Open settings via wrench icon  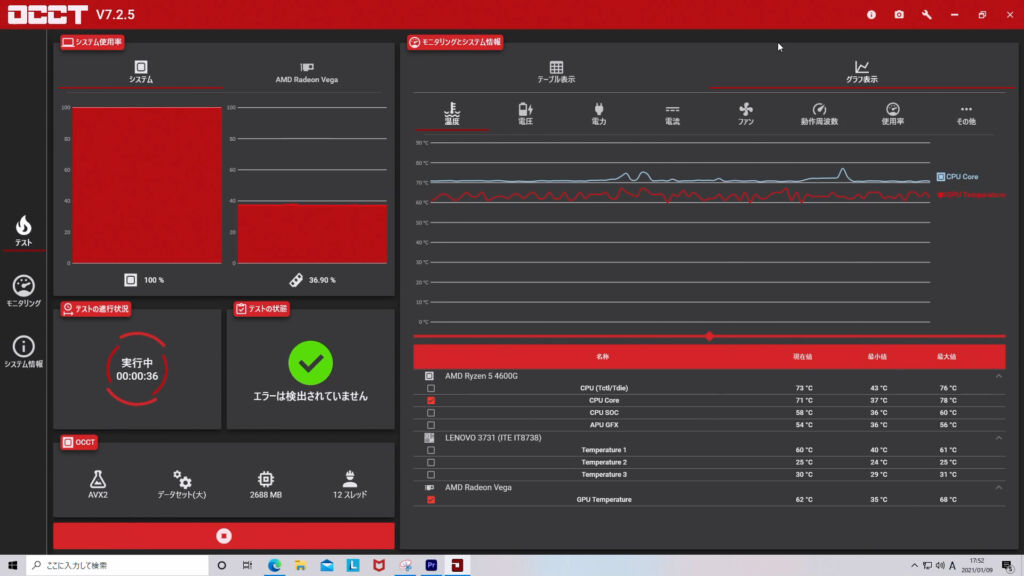[x=927, y=14]
